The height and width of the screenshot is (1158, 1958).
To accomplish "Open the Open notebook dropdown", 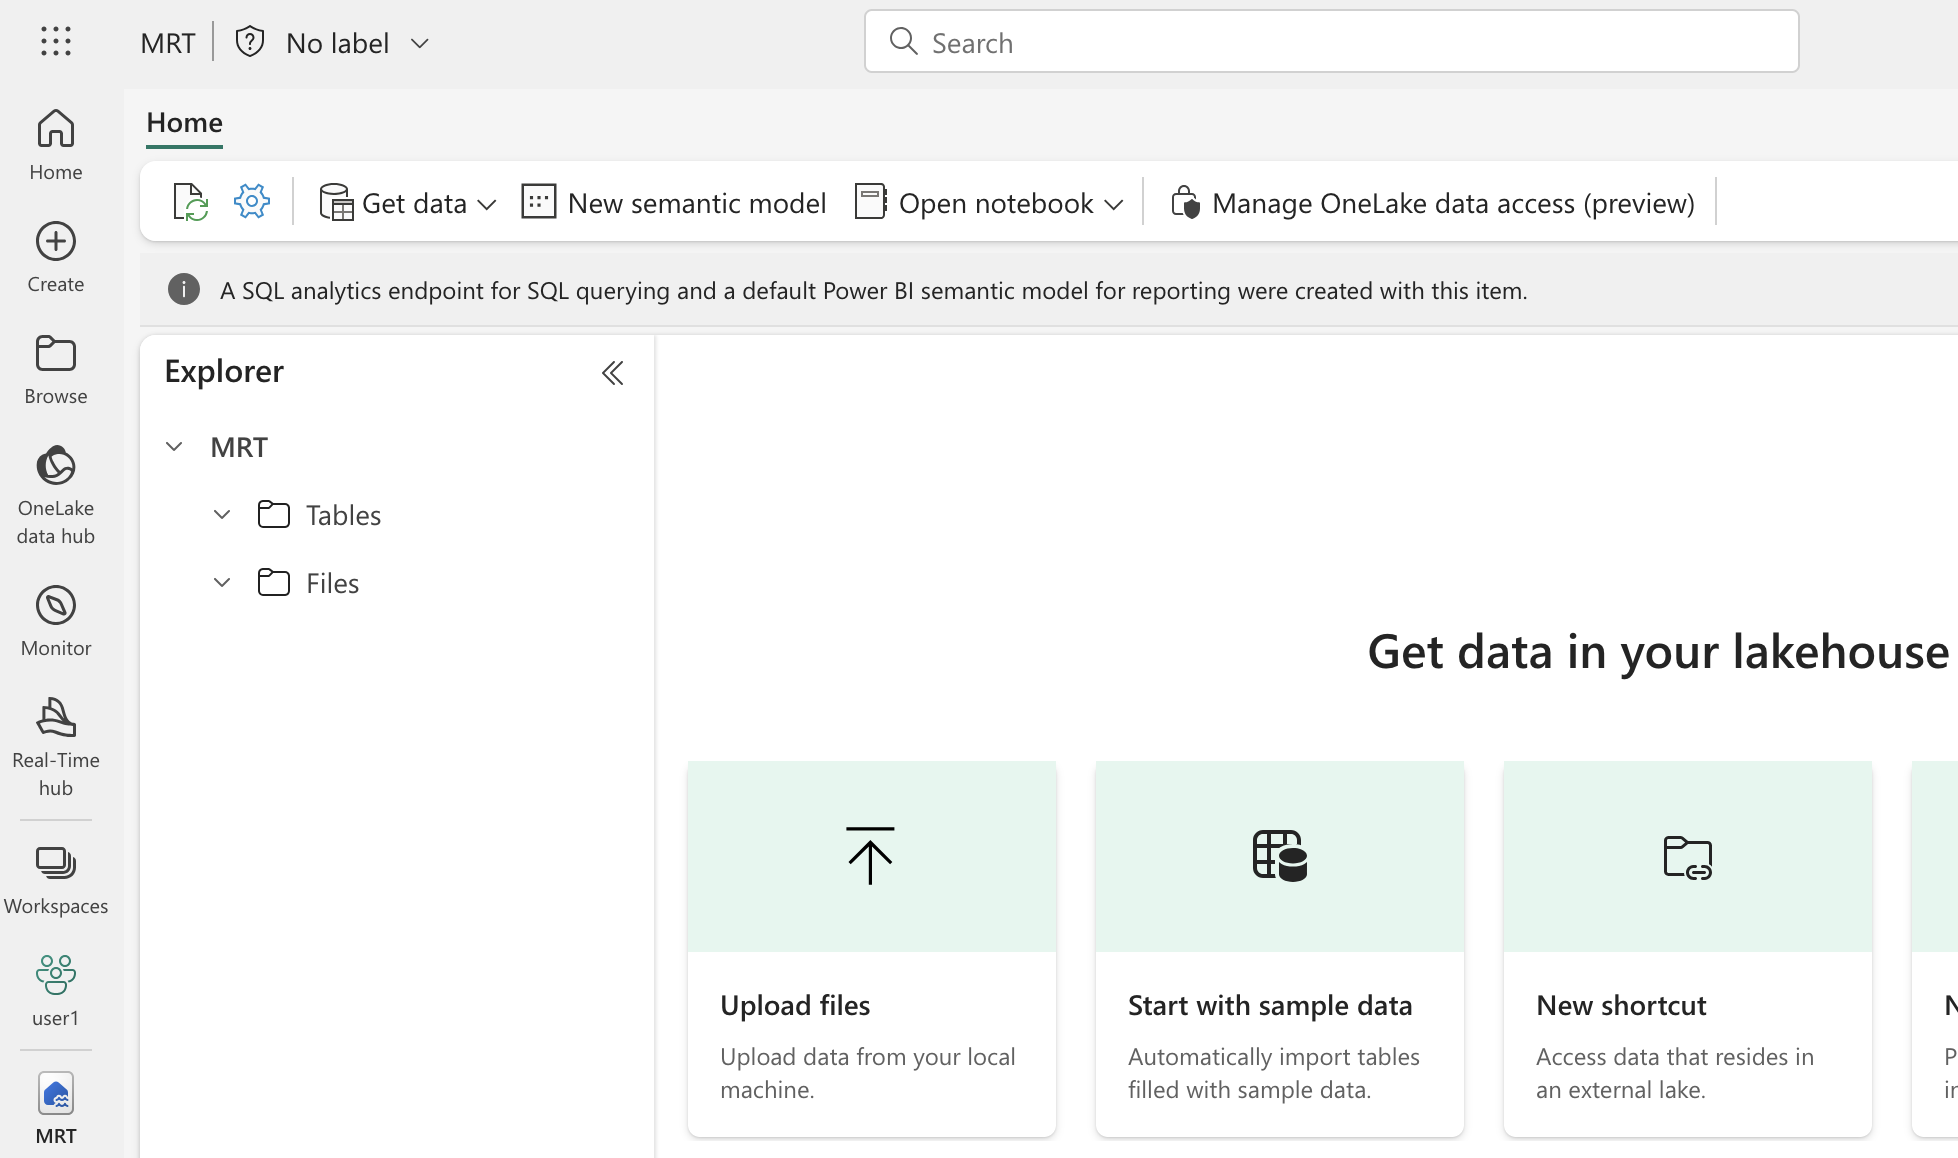I will pyautogui.click(x=990, y=203).
